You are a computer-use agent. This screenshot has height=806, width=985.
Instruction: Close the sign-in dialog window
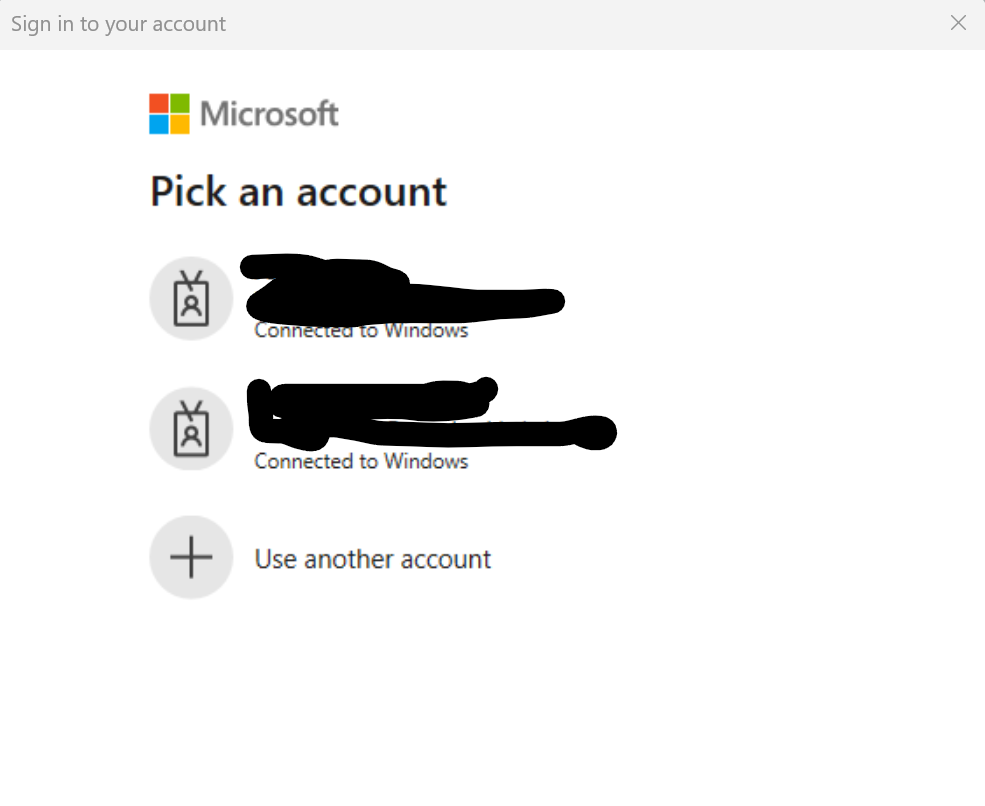pyautogui.click(x=958, y=23)
